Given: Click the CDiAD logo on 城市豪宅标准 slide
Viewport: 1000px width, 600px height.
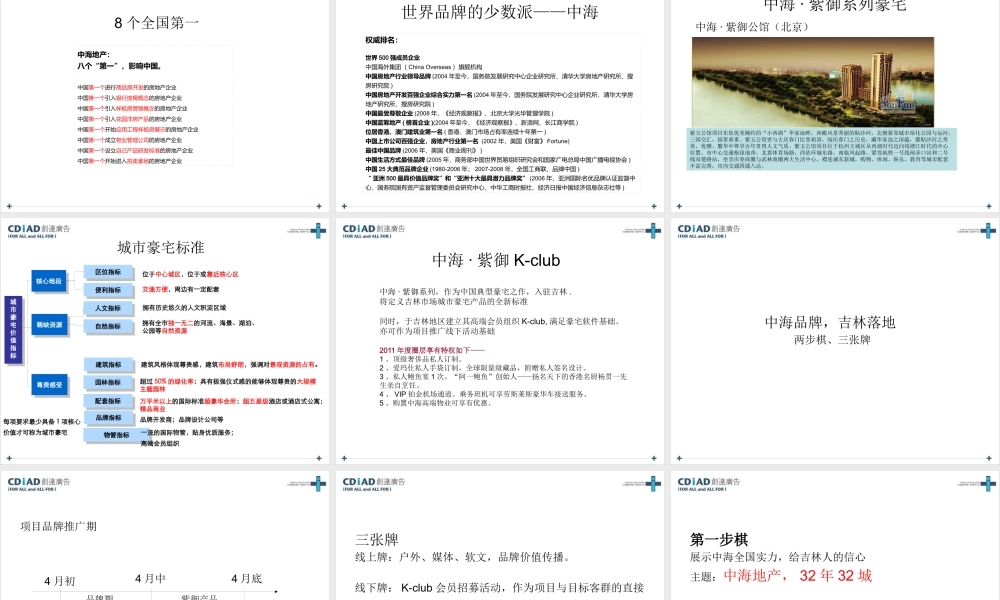Looking at the screenshot, I should click(39, 230).
